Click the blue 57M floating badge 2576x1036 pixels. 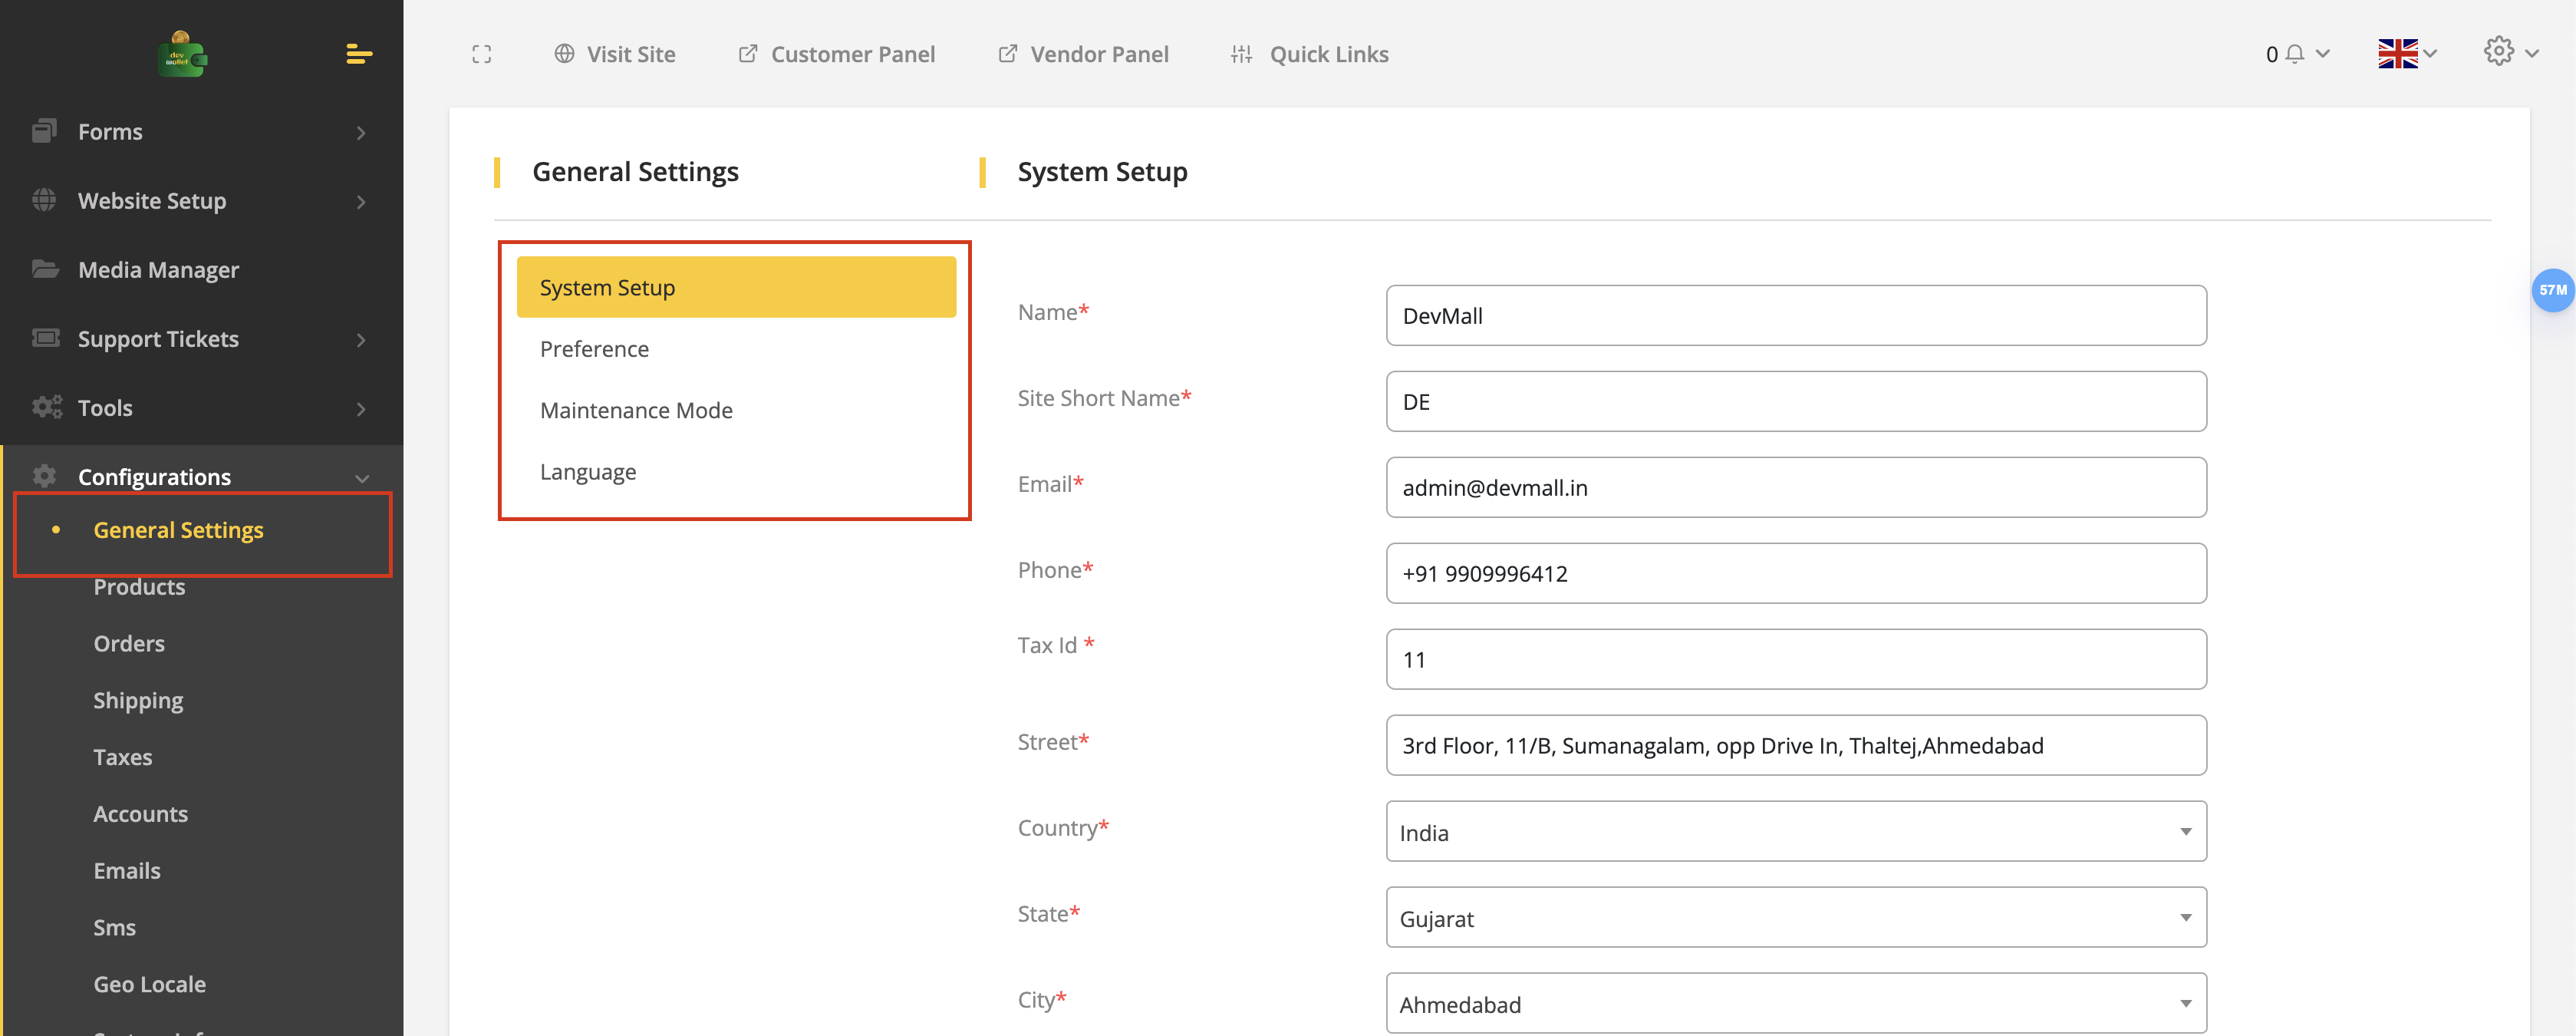coord(2552,290)
